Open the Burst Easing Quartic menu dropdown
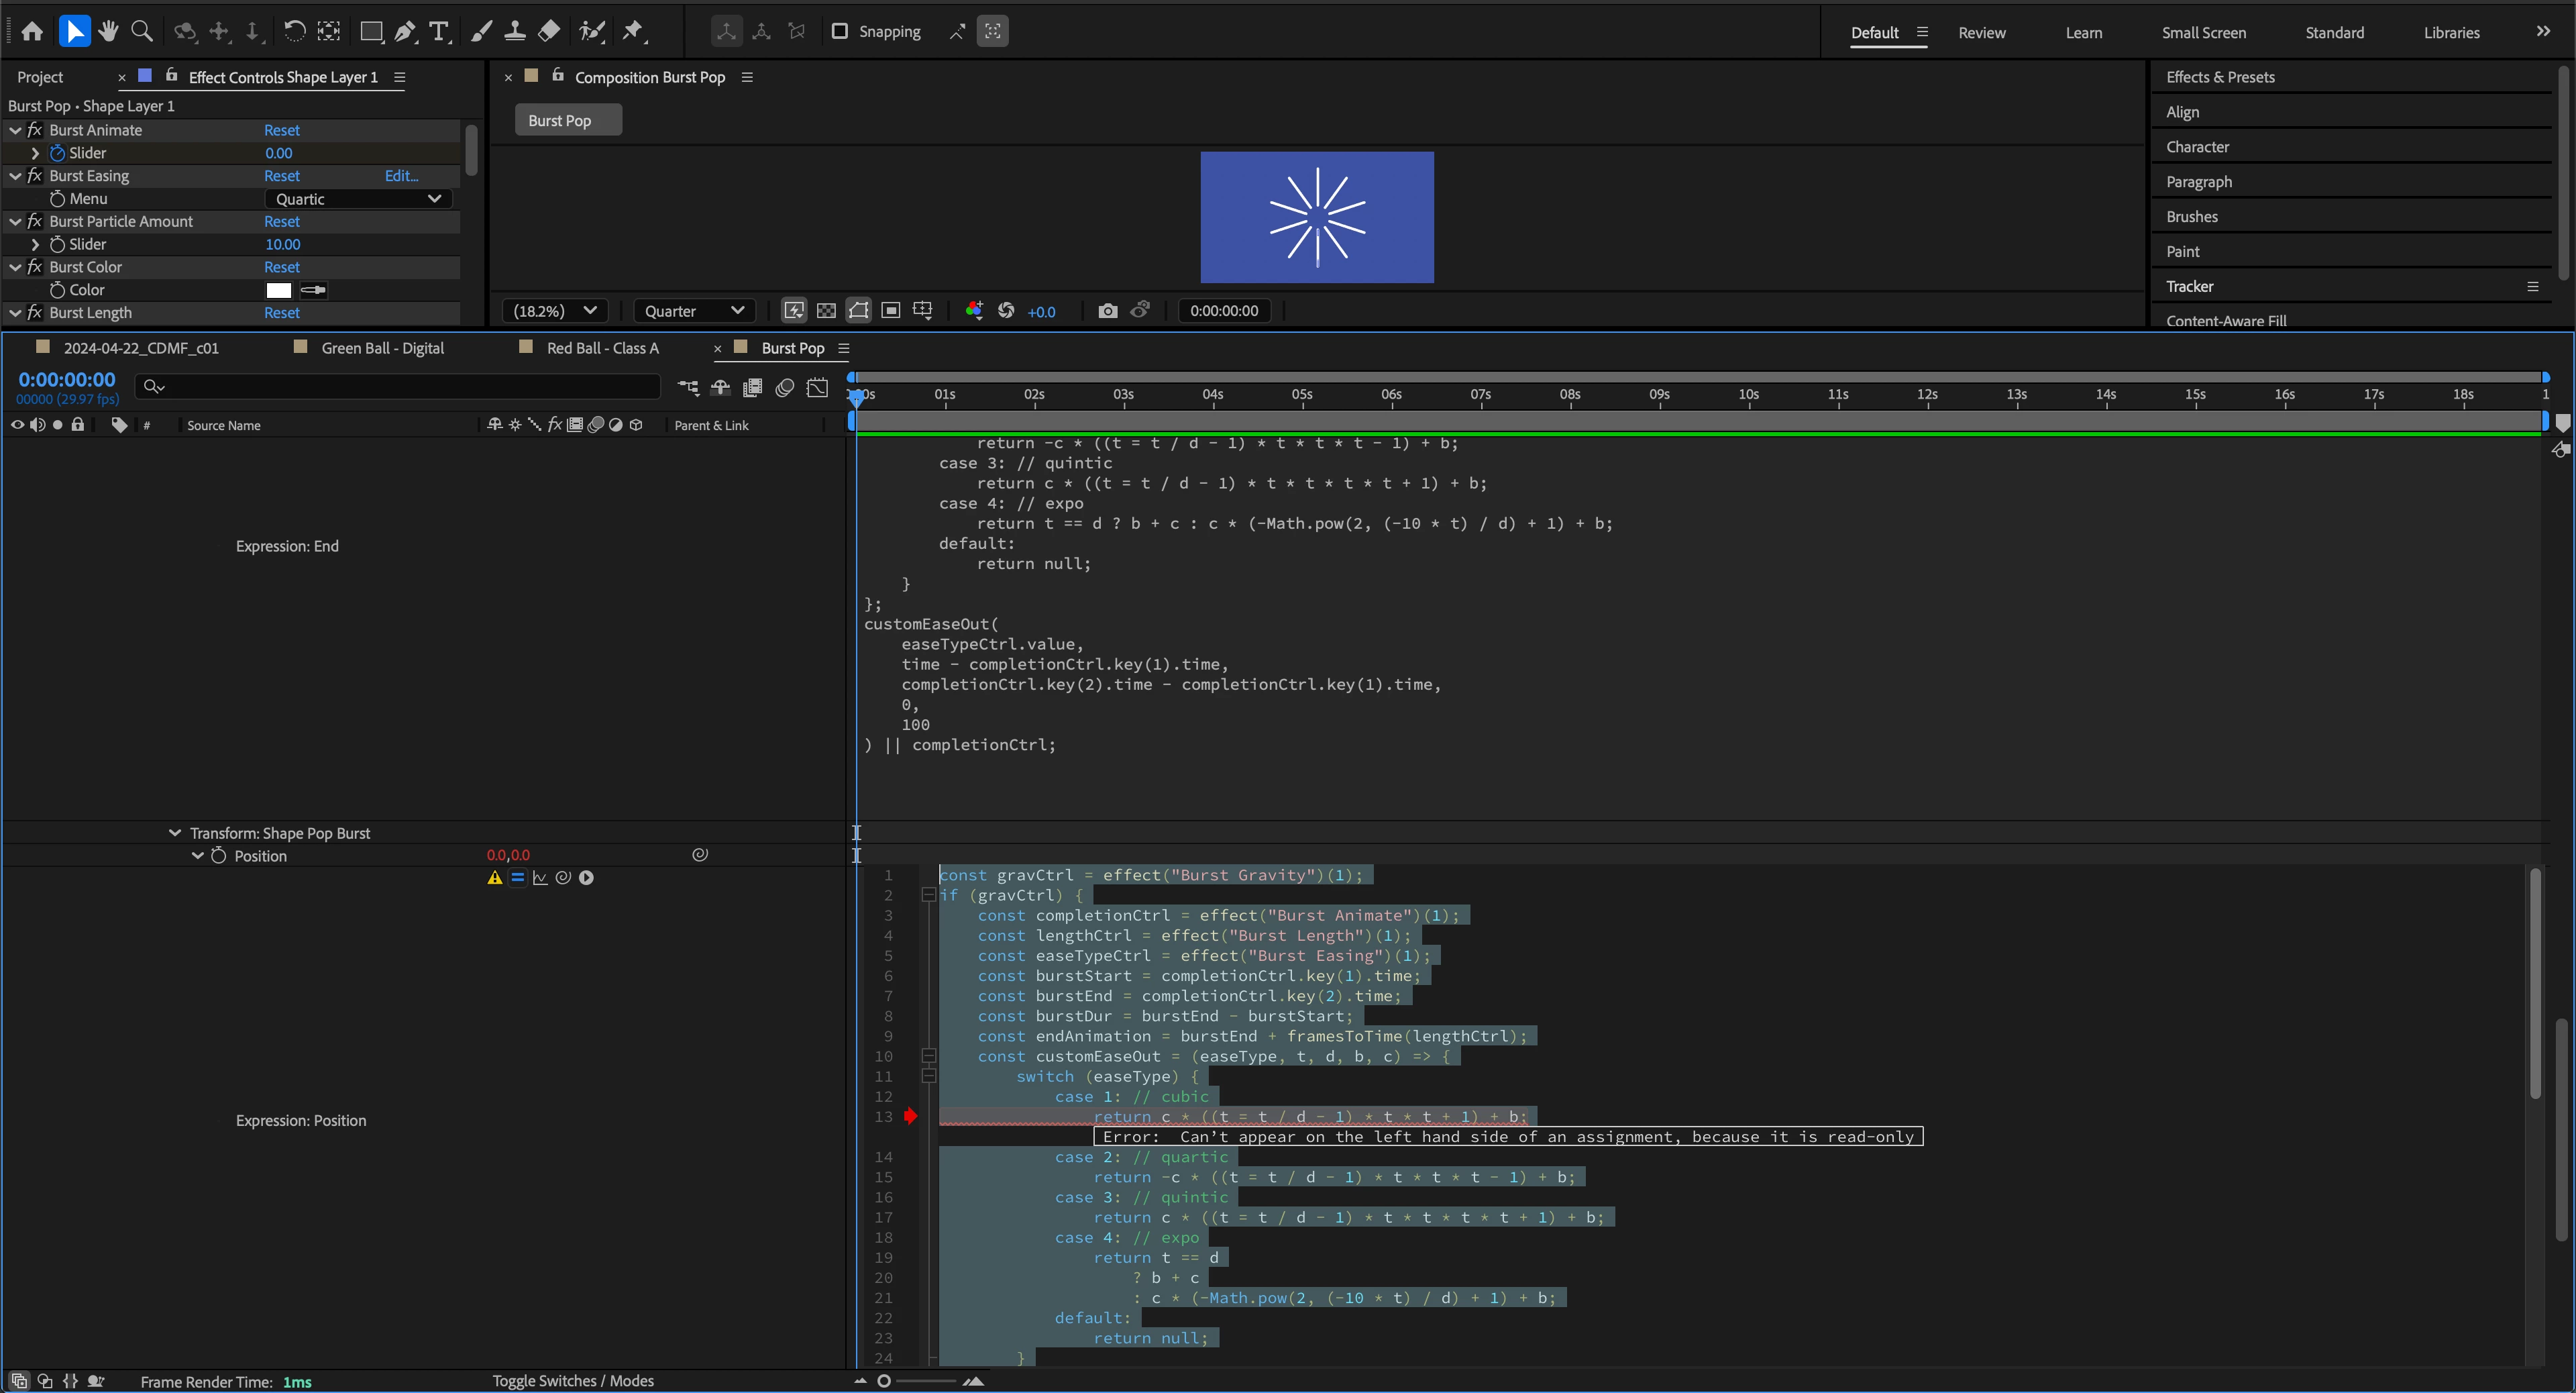Viewport: 2576px width, 1393px height. [x=358, y=199]
